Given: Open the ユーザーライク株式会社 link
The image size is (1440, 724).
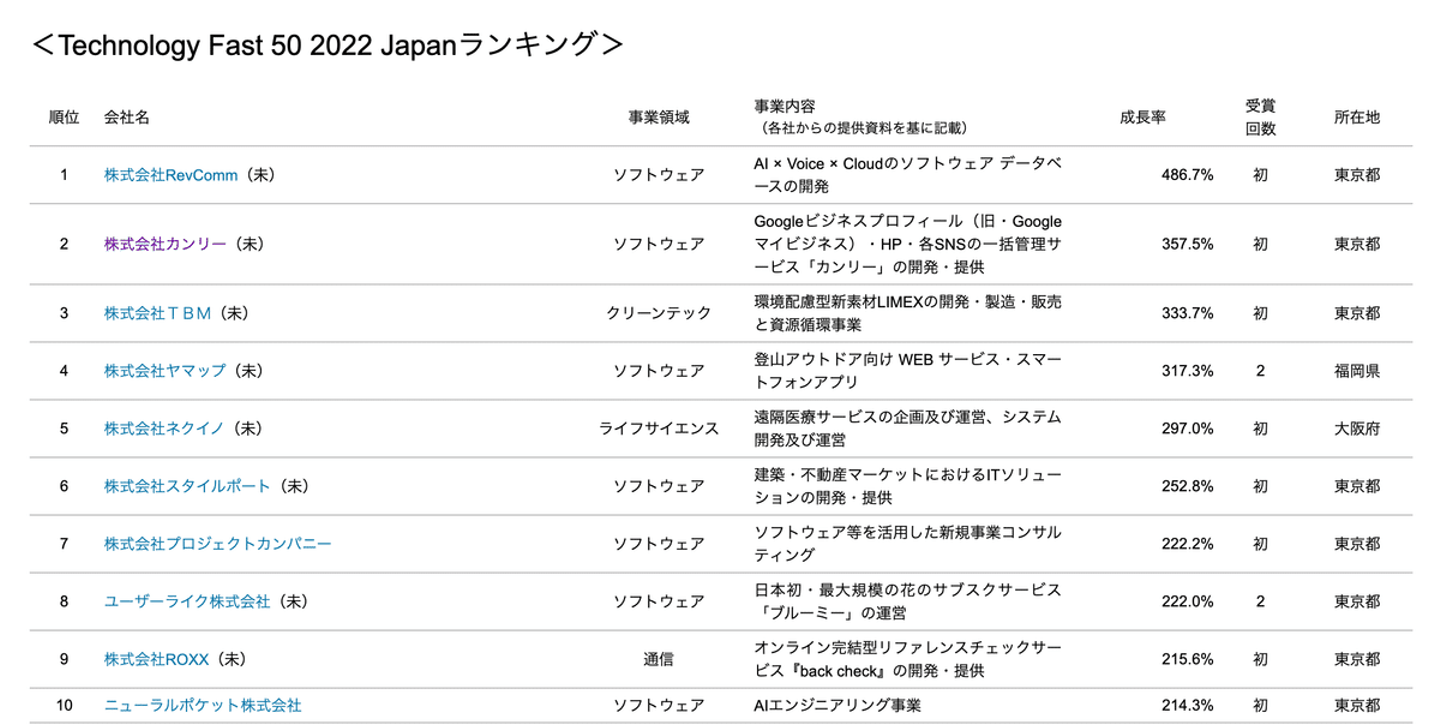Looking at the screenshot, I should 187,602.
